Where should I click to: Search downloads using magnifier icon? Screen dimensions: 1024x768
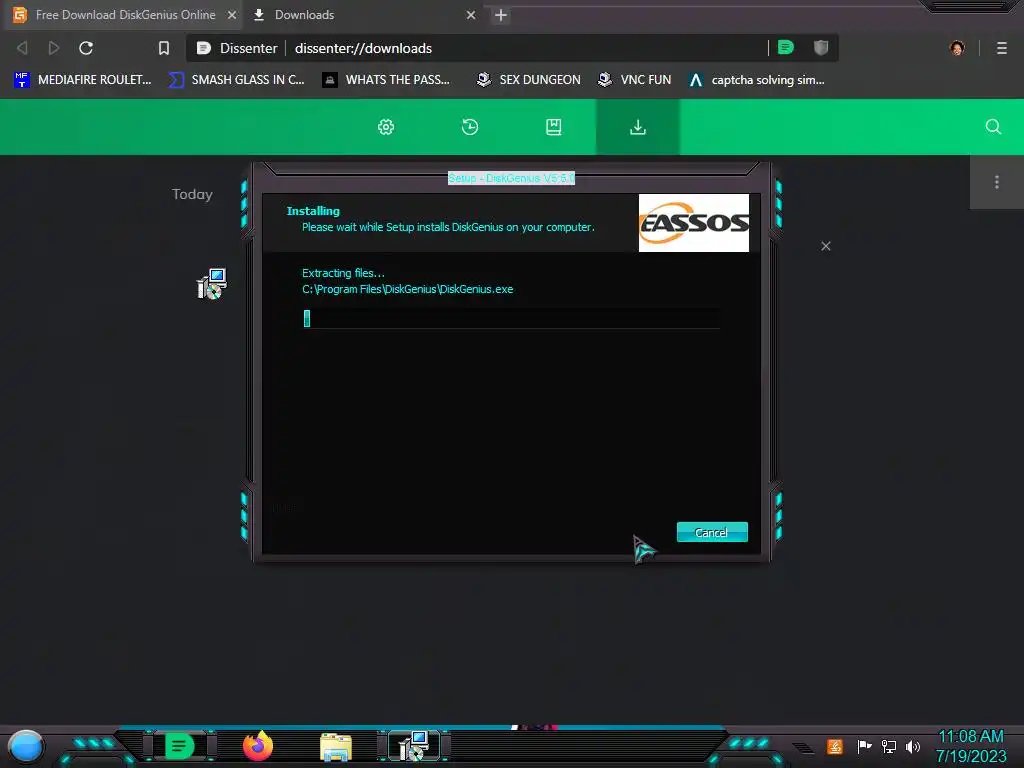(993, 127)
